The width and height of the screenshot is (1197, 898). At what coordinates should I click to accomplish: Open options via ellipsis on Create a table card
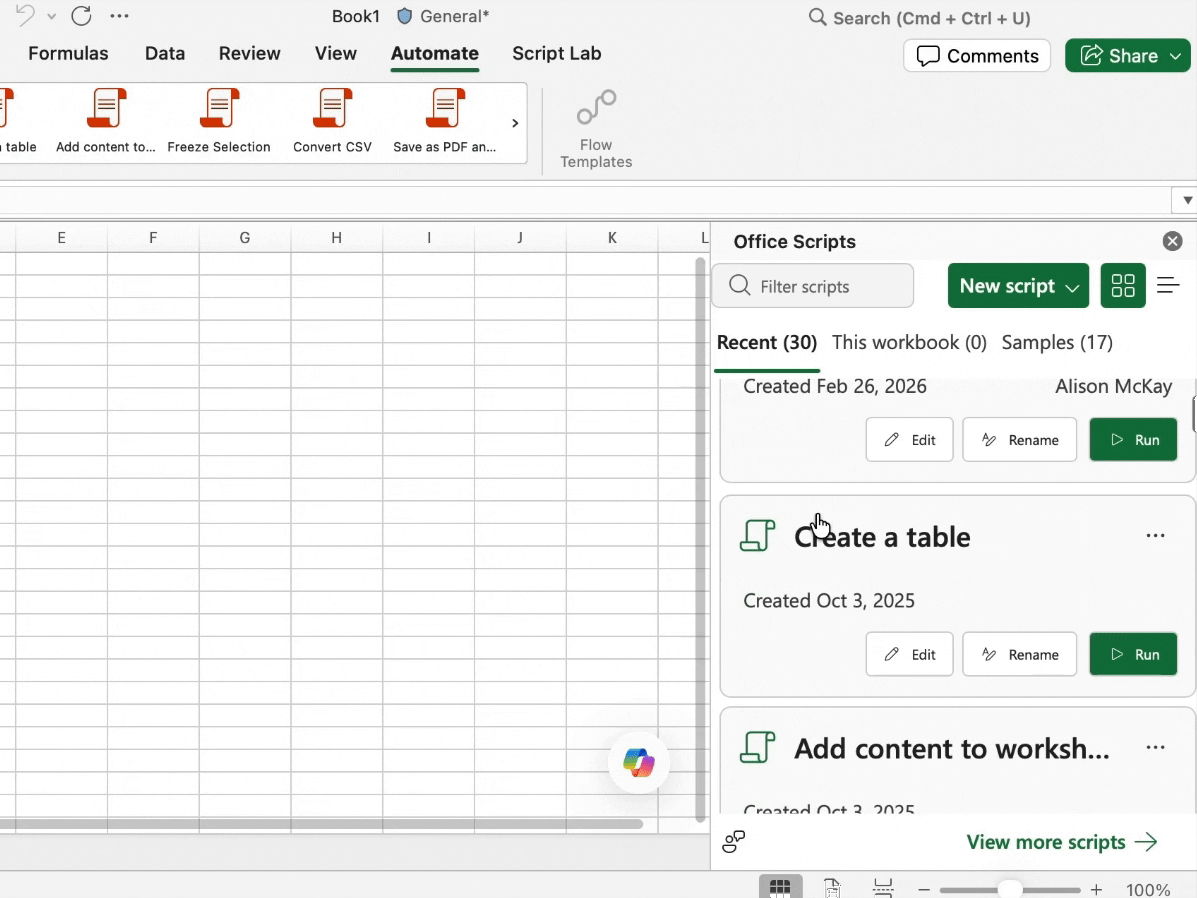[1155, 536]
